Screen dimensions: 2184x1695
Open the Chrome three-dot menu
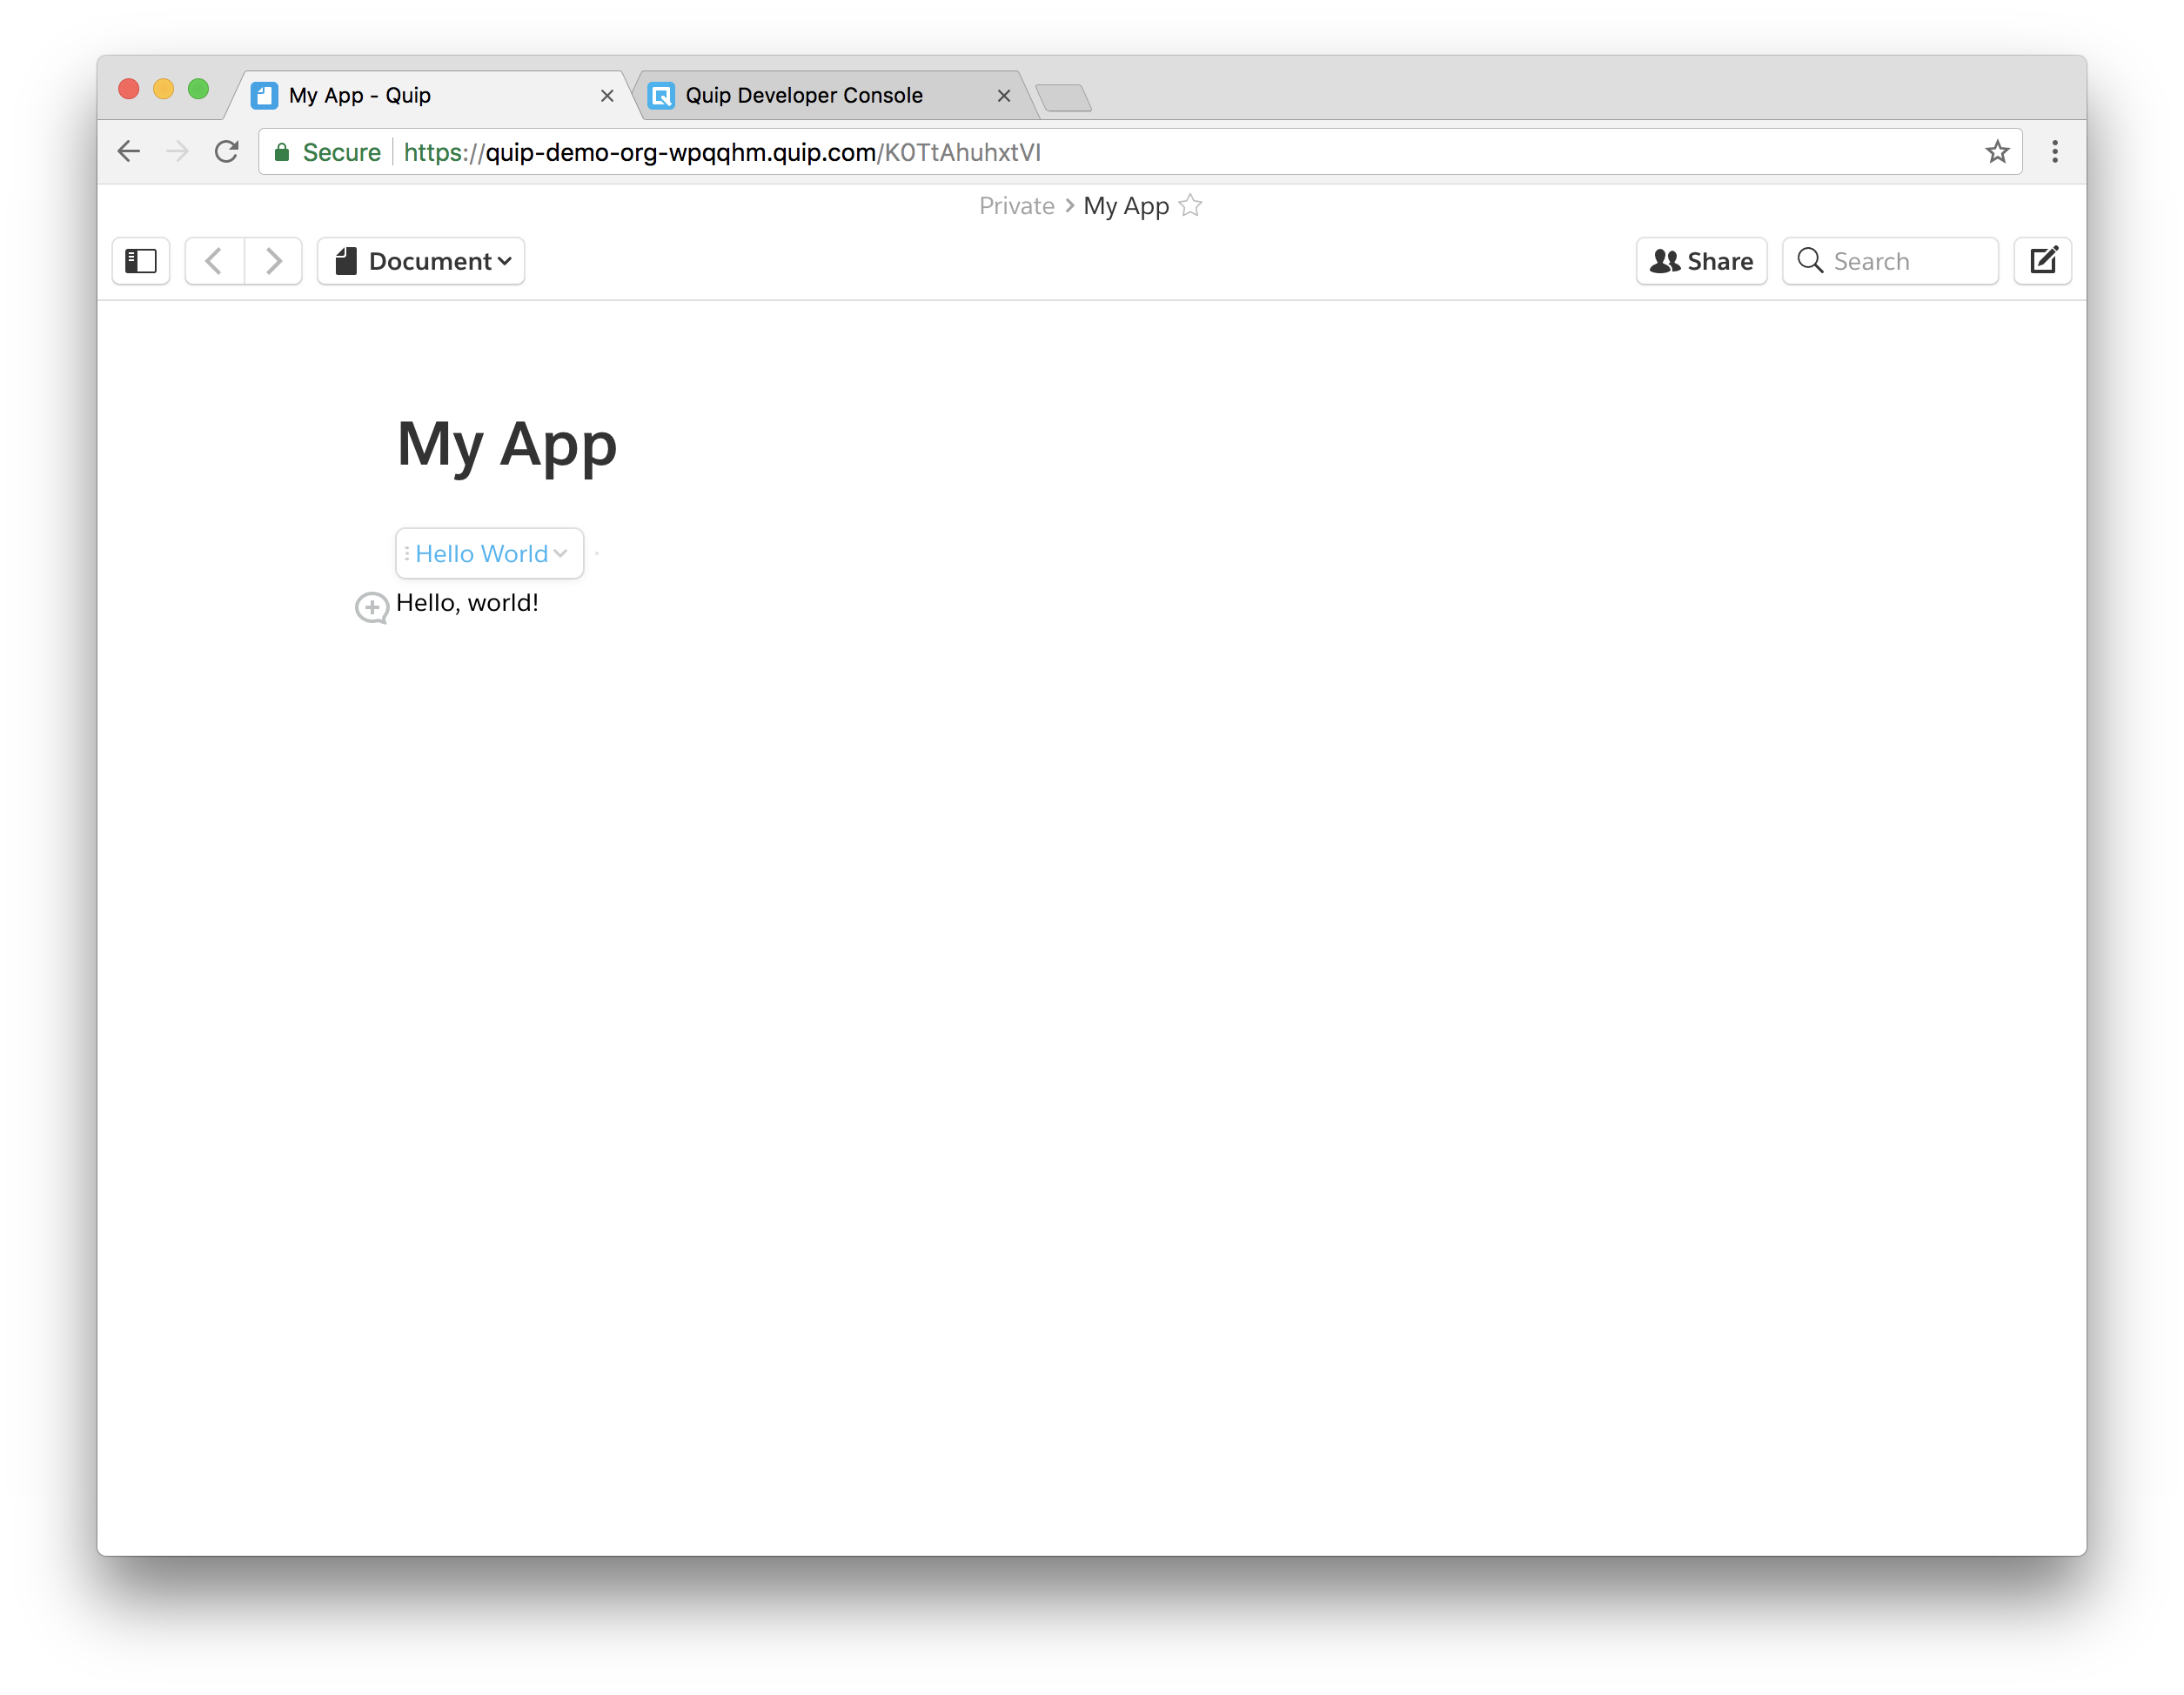pyautogui.click(x=2055, y=152)
